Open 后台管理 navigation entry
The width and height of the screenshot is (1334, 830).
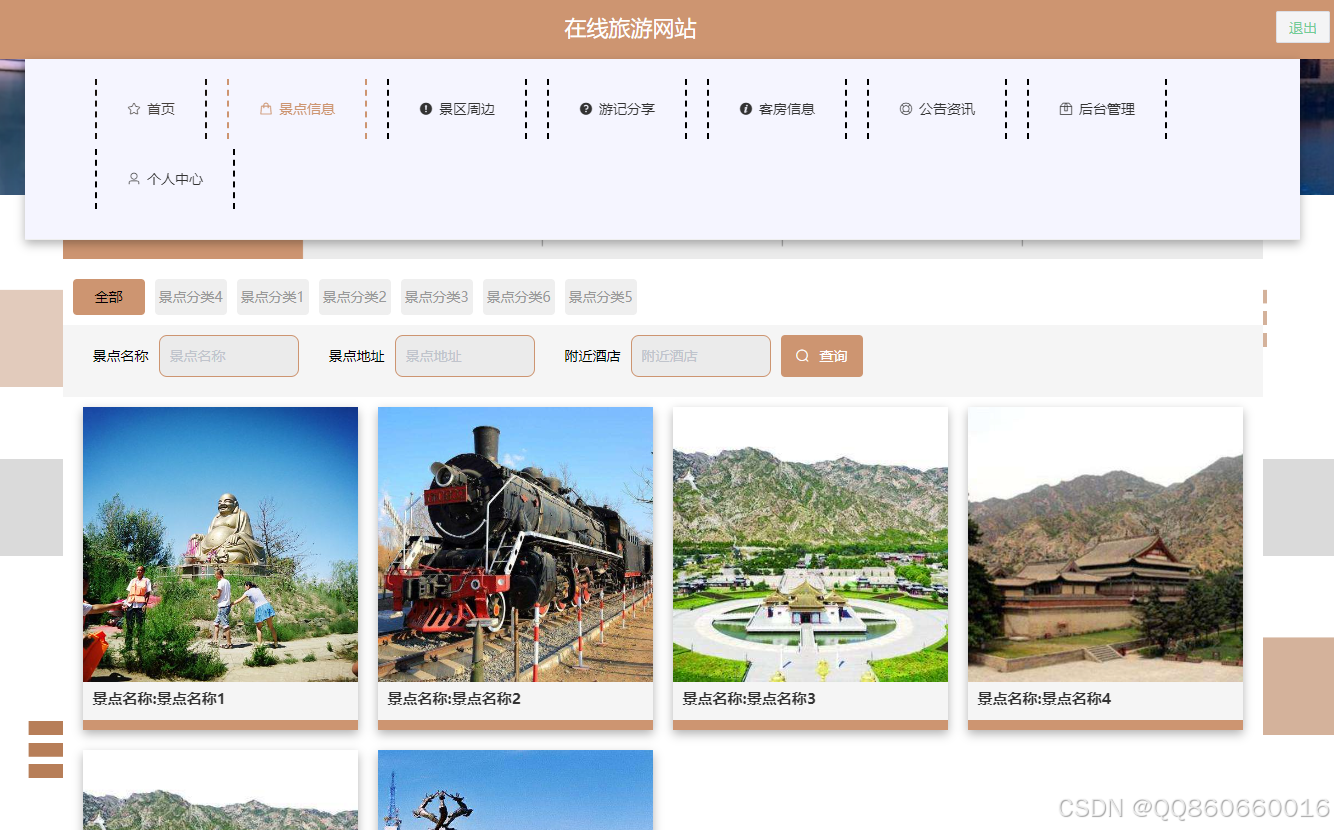[x=1097, y=109]
